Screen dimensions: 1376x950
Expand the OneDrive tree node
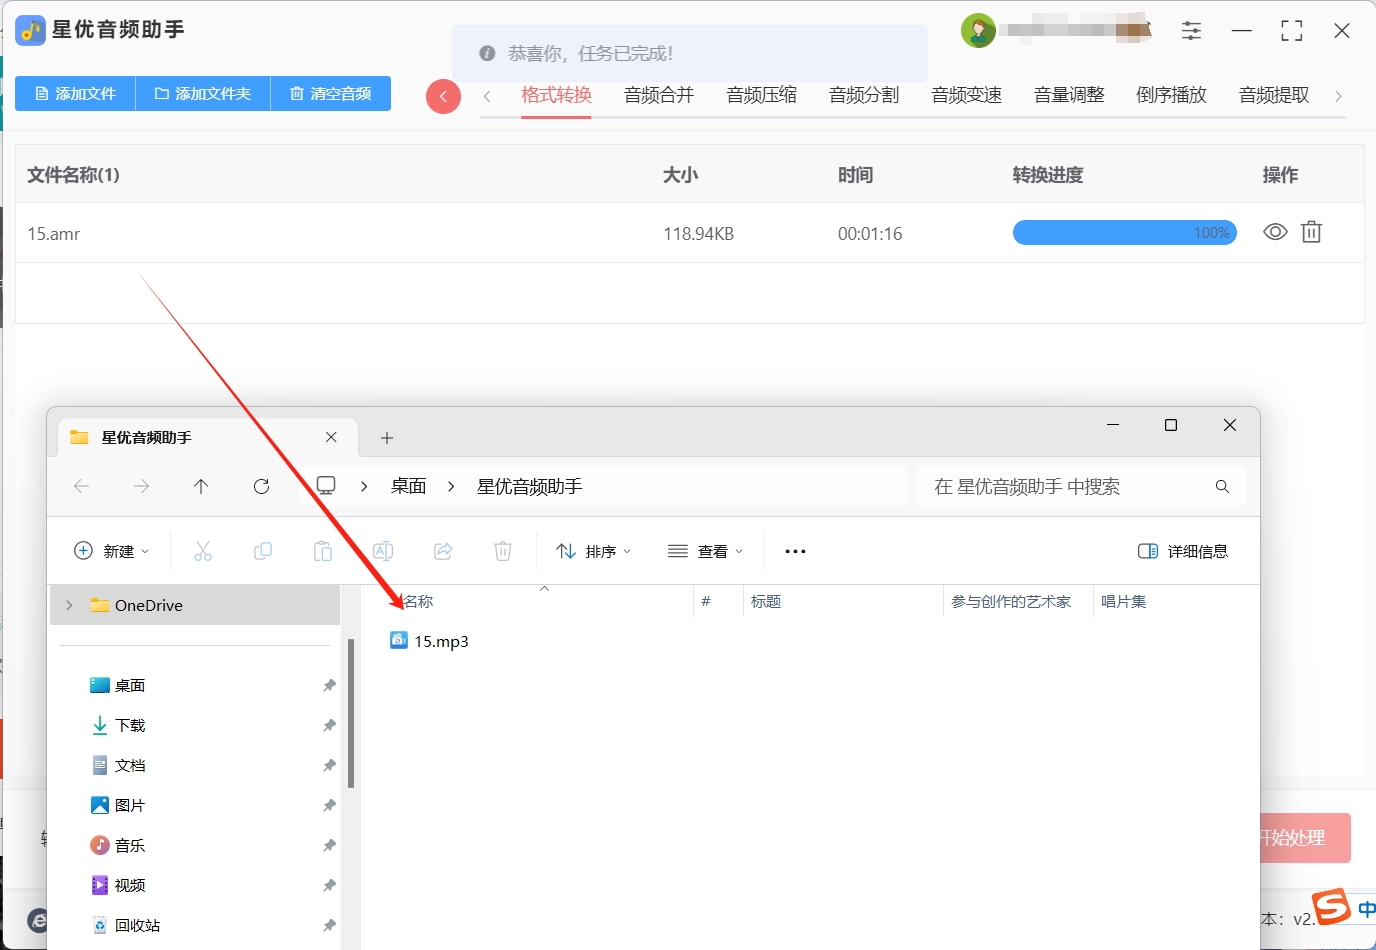coord(69,605)
